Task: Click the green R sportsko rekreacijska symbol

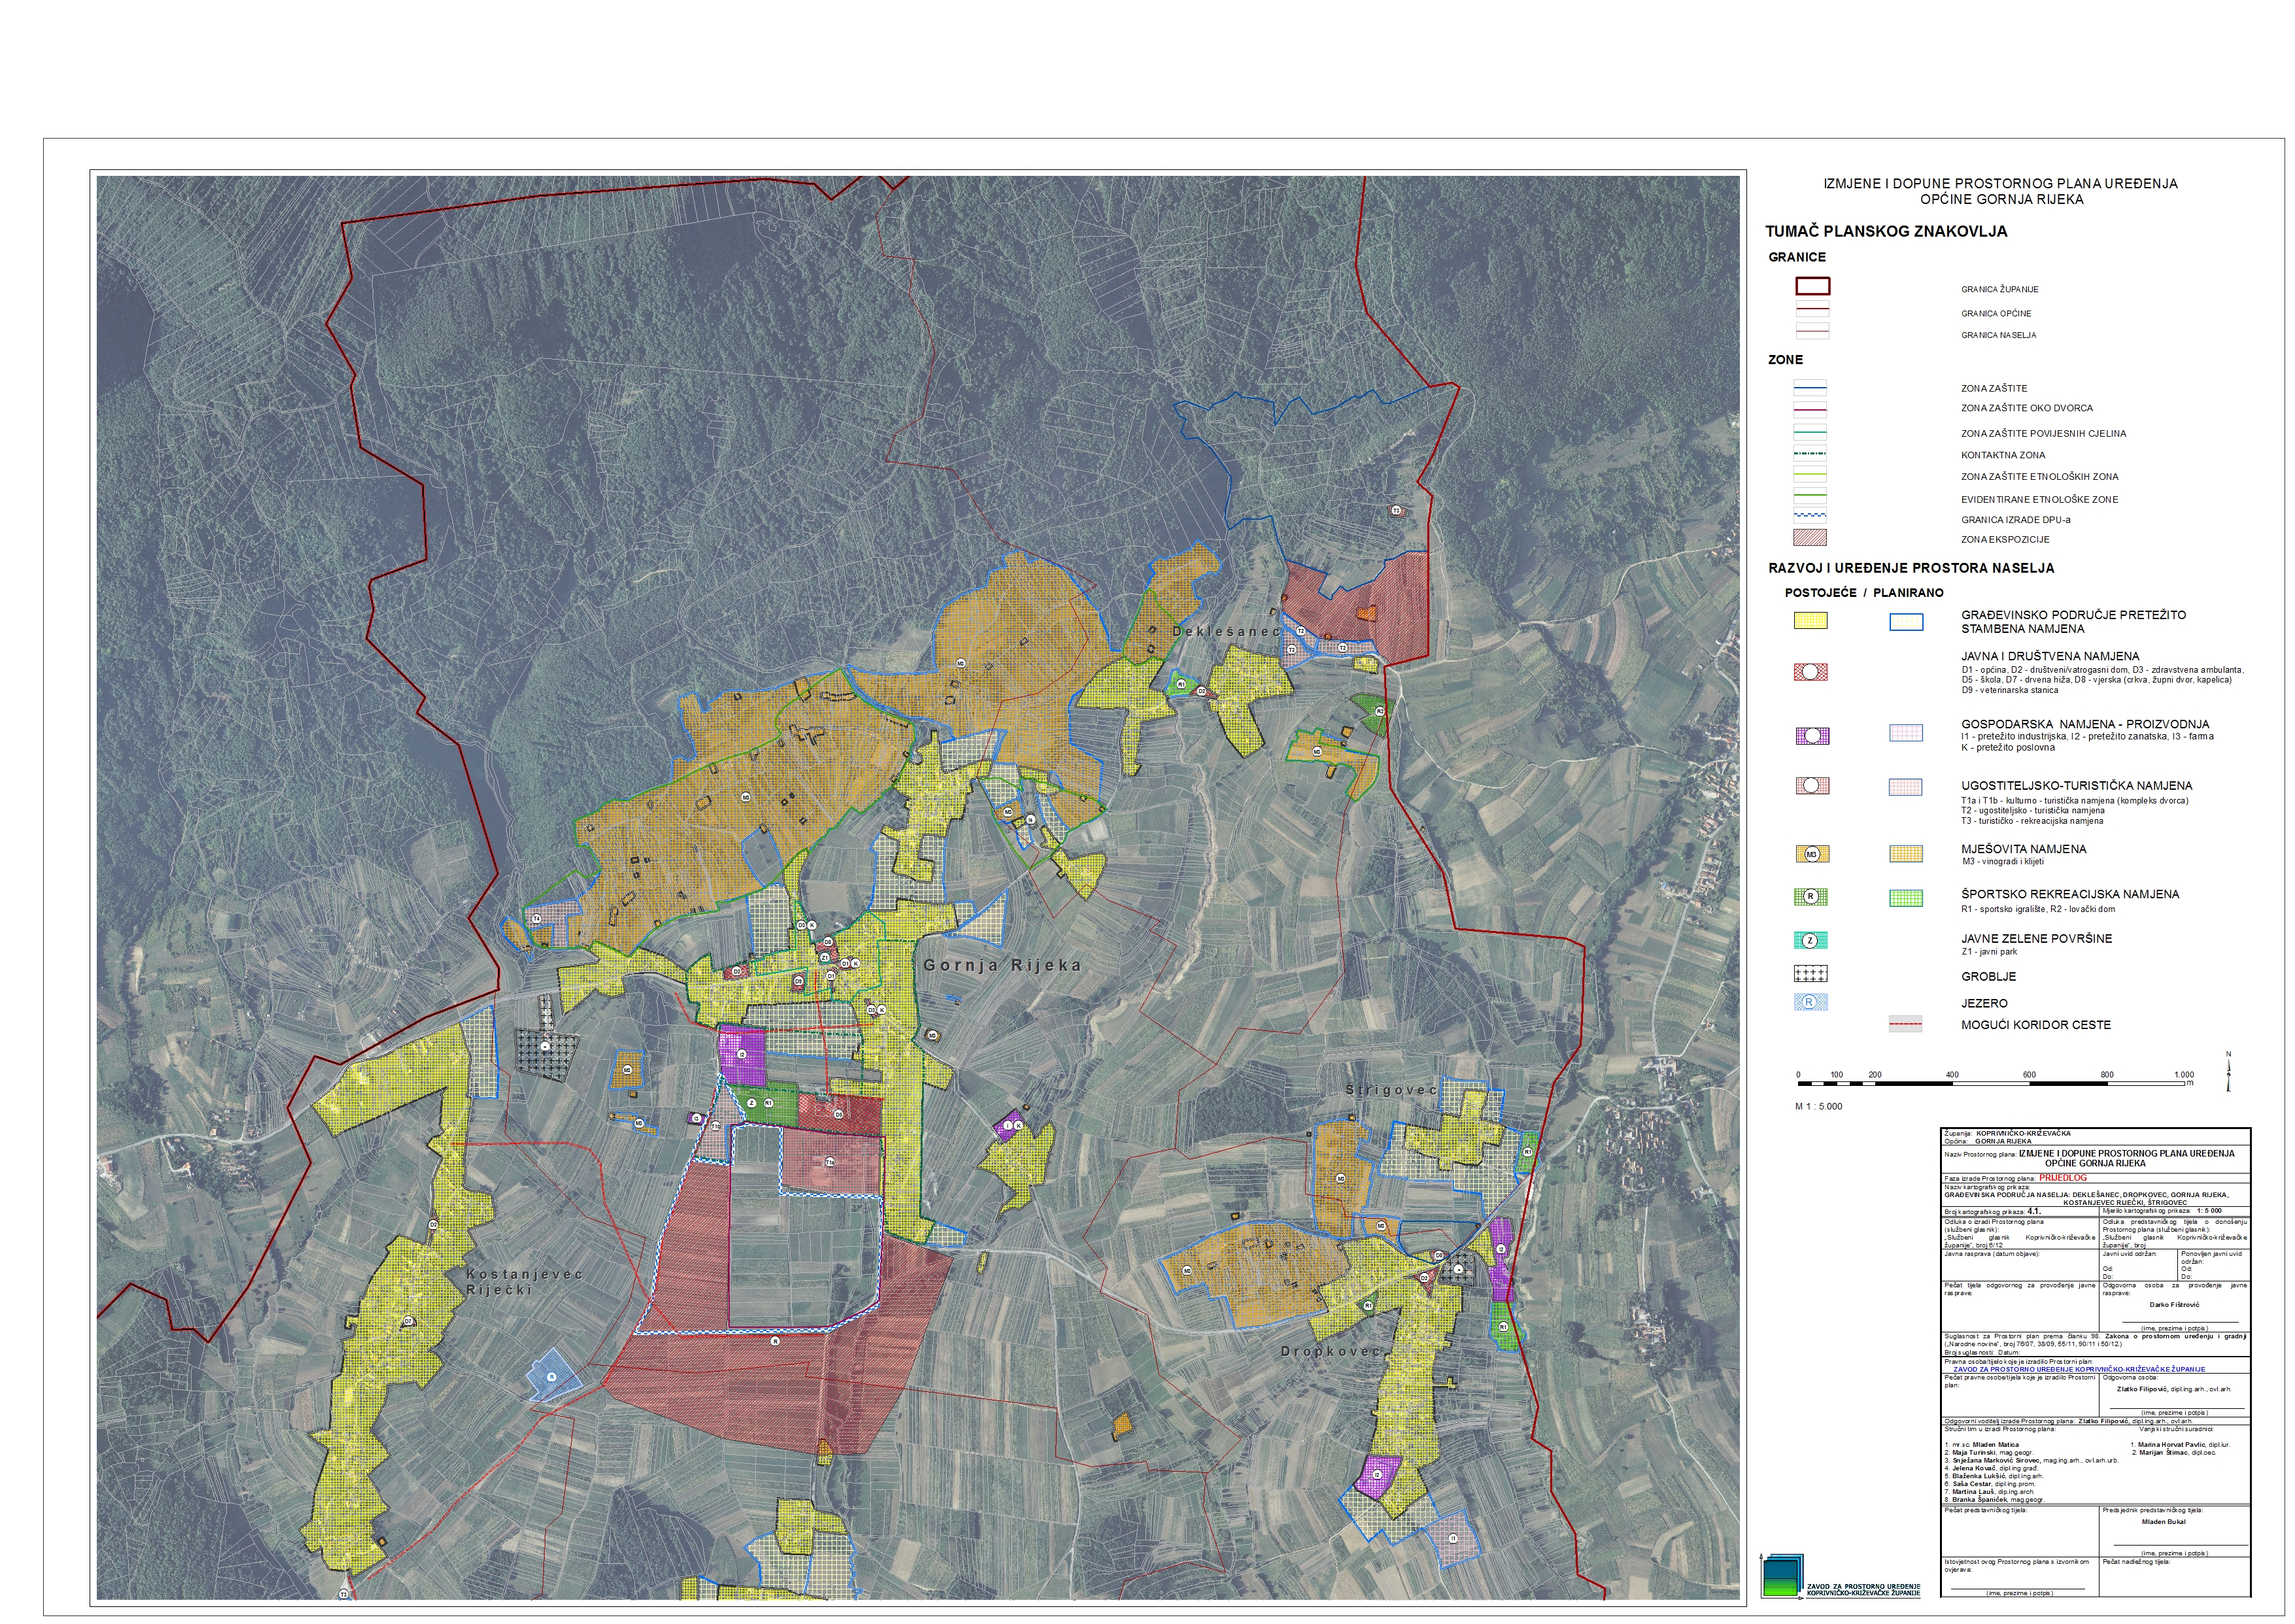Action: click(1811, 897)
